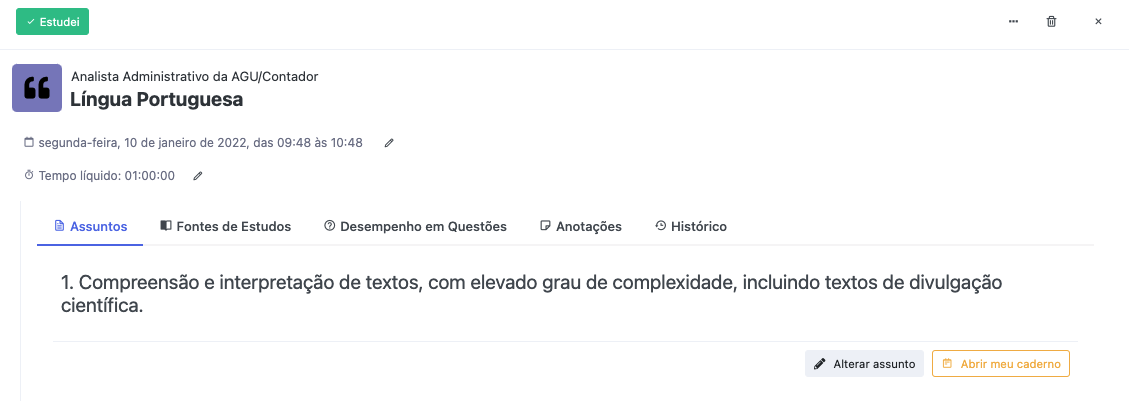Close the study detail panel
Image resolution: width=1129 pixels, height=411 pixels.
click(1098, 22)
